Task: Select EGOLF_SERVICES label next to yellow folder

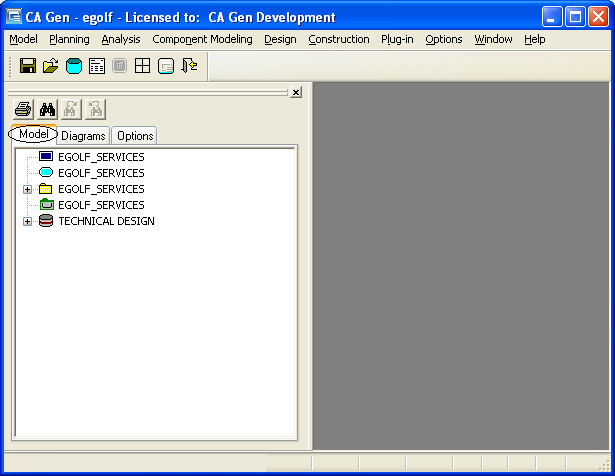Action: pyautogui.click(x=101, y=189)
